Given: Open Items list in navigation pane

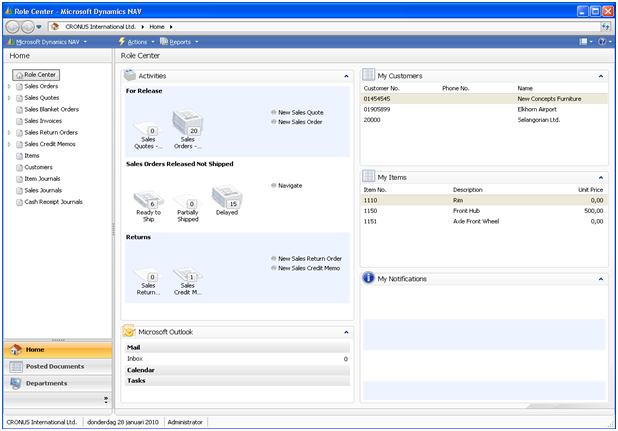Looking at the screenshot, I should click(x=32, y=156).
